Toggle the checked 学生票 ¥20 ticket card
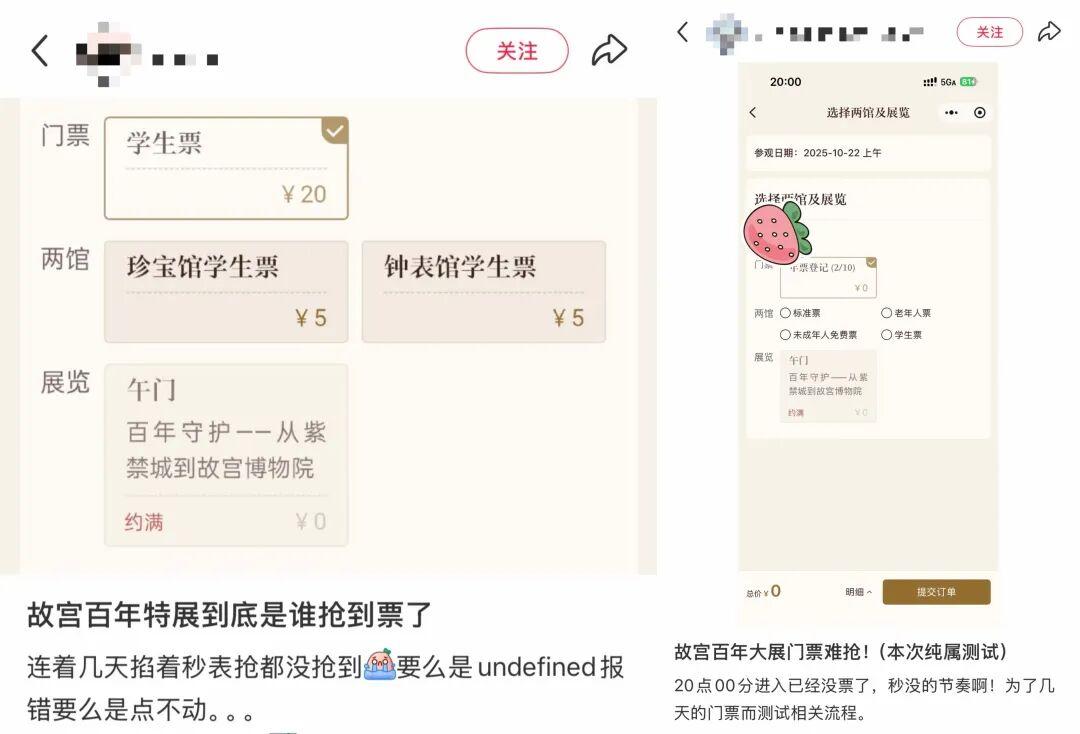This screenshot has height=734, width=1080. 226,168
